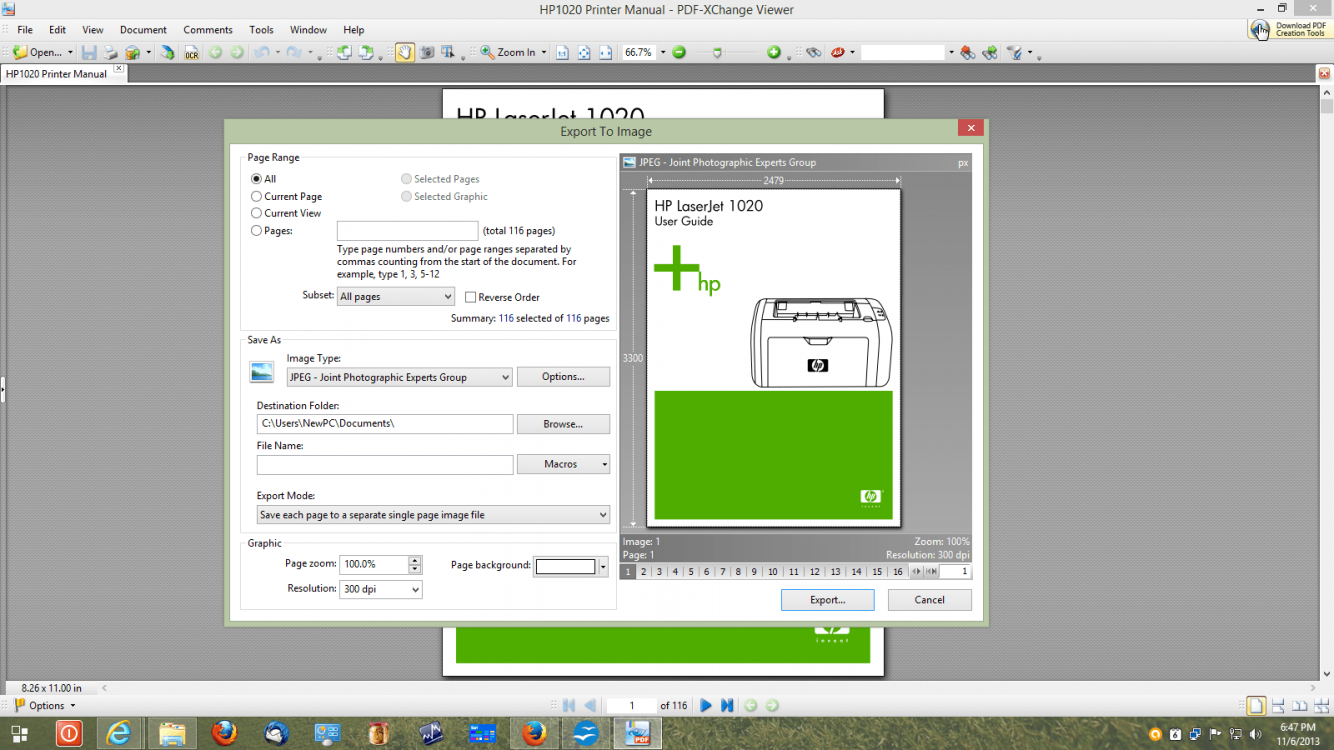Open Internet Explorer from the taskbar
This screenshot has width=1334, height=750.
[119, 733]
